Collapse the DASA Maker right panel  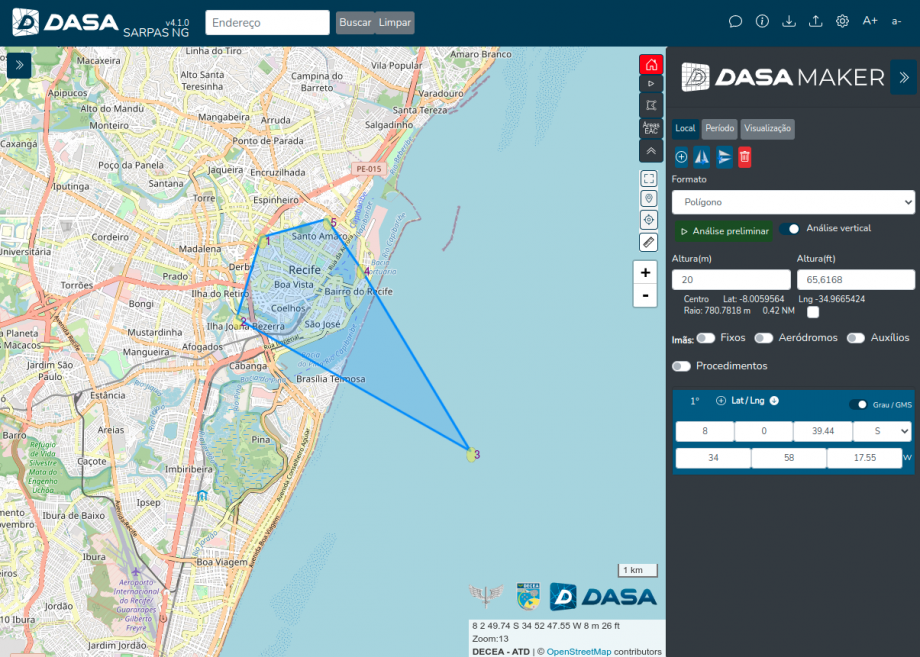click(903, 77)
